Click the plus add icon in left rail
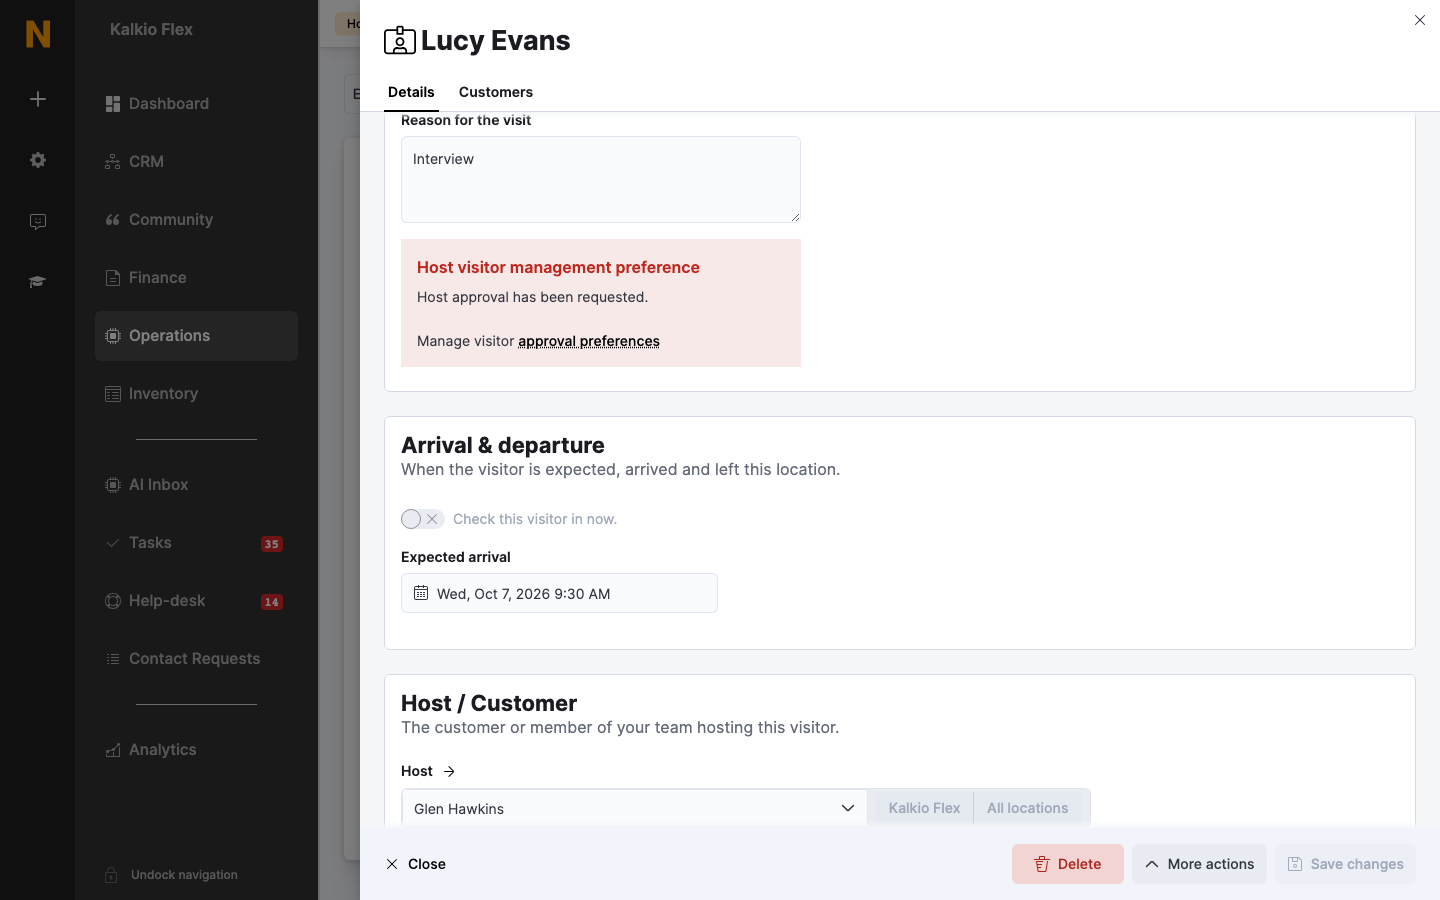The width and height of the screenshot is (1440, 900). (38, 99)
